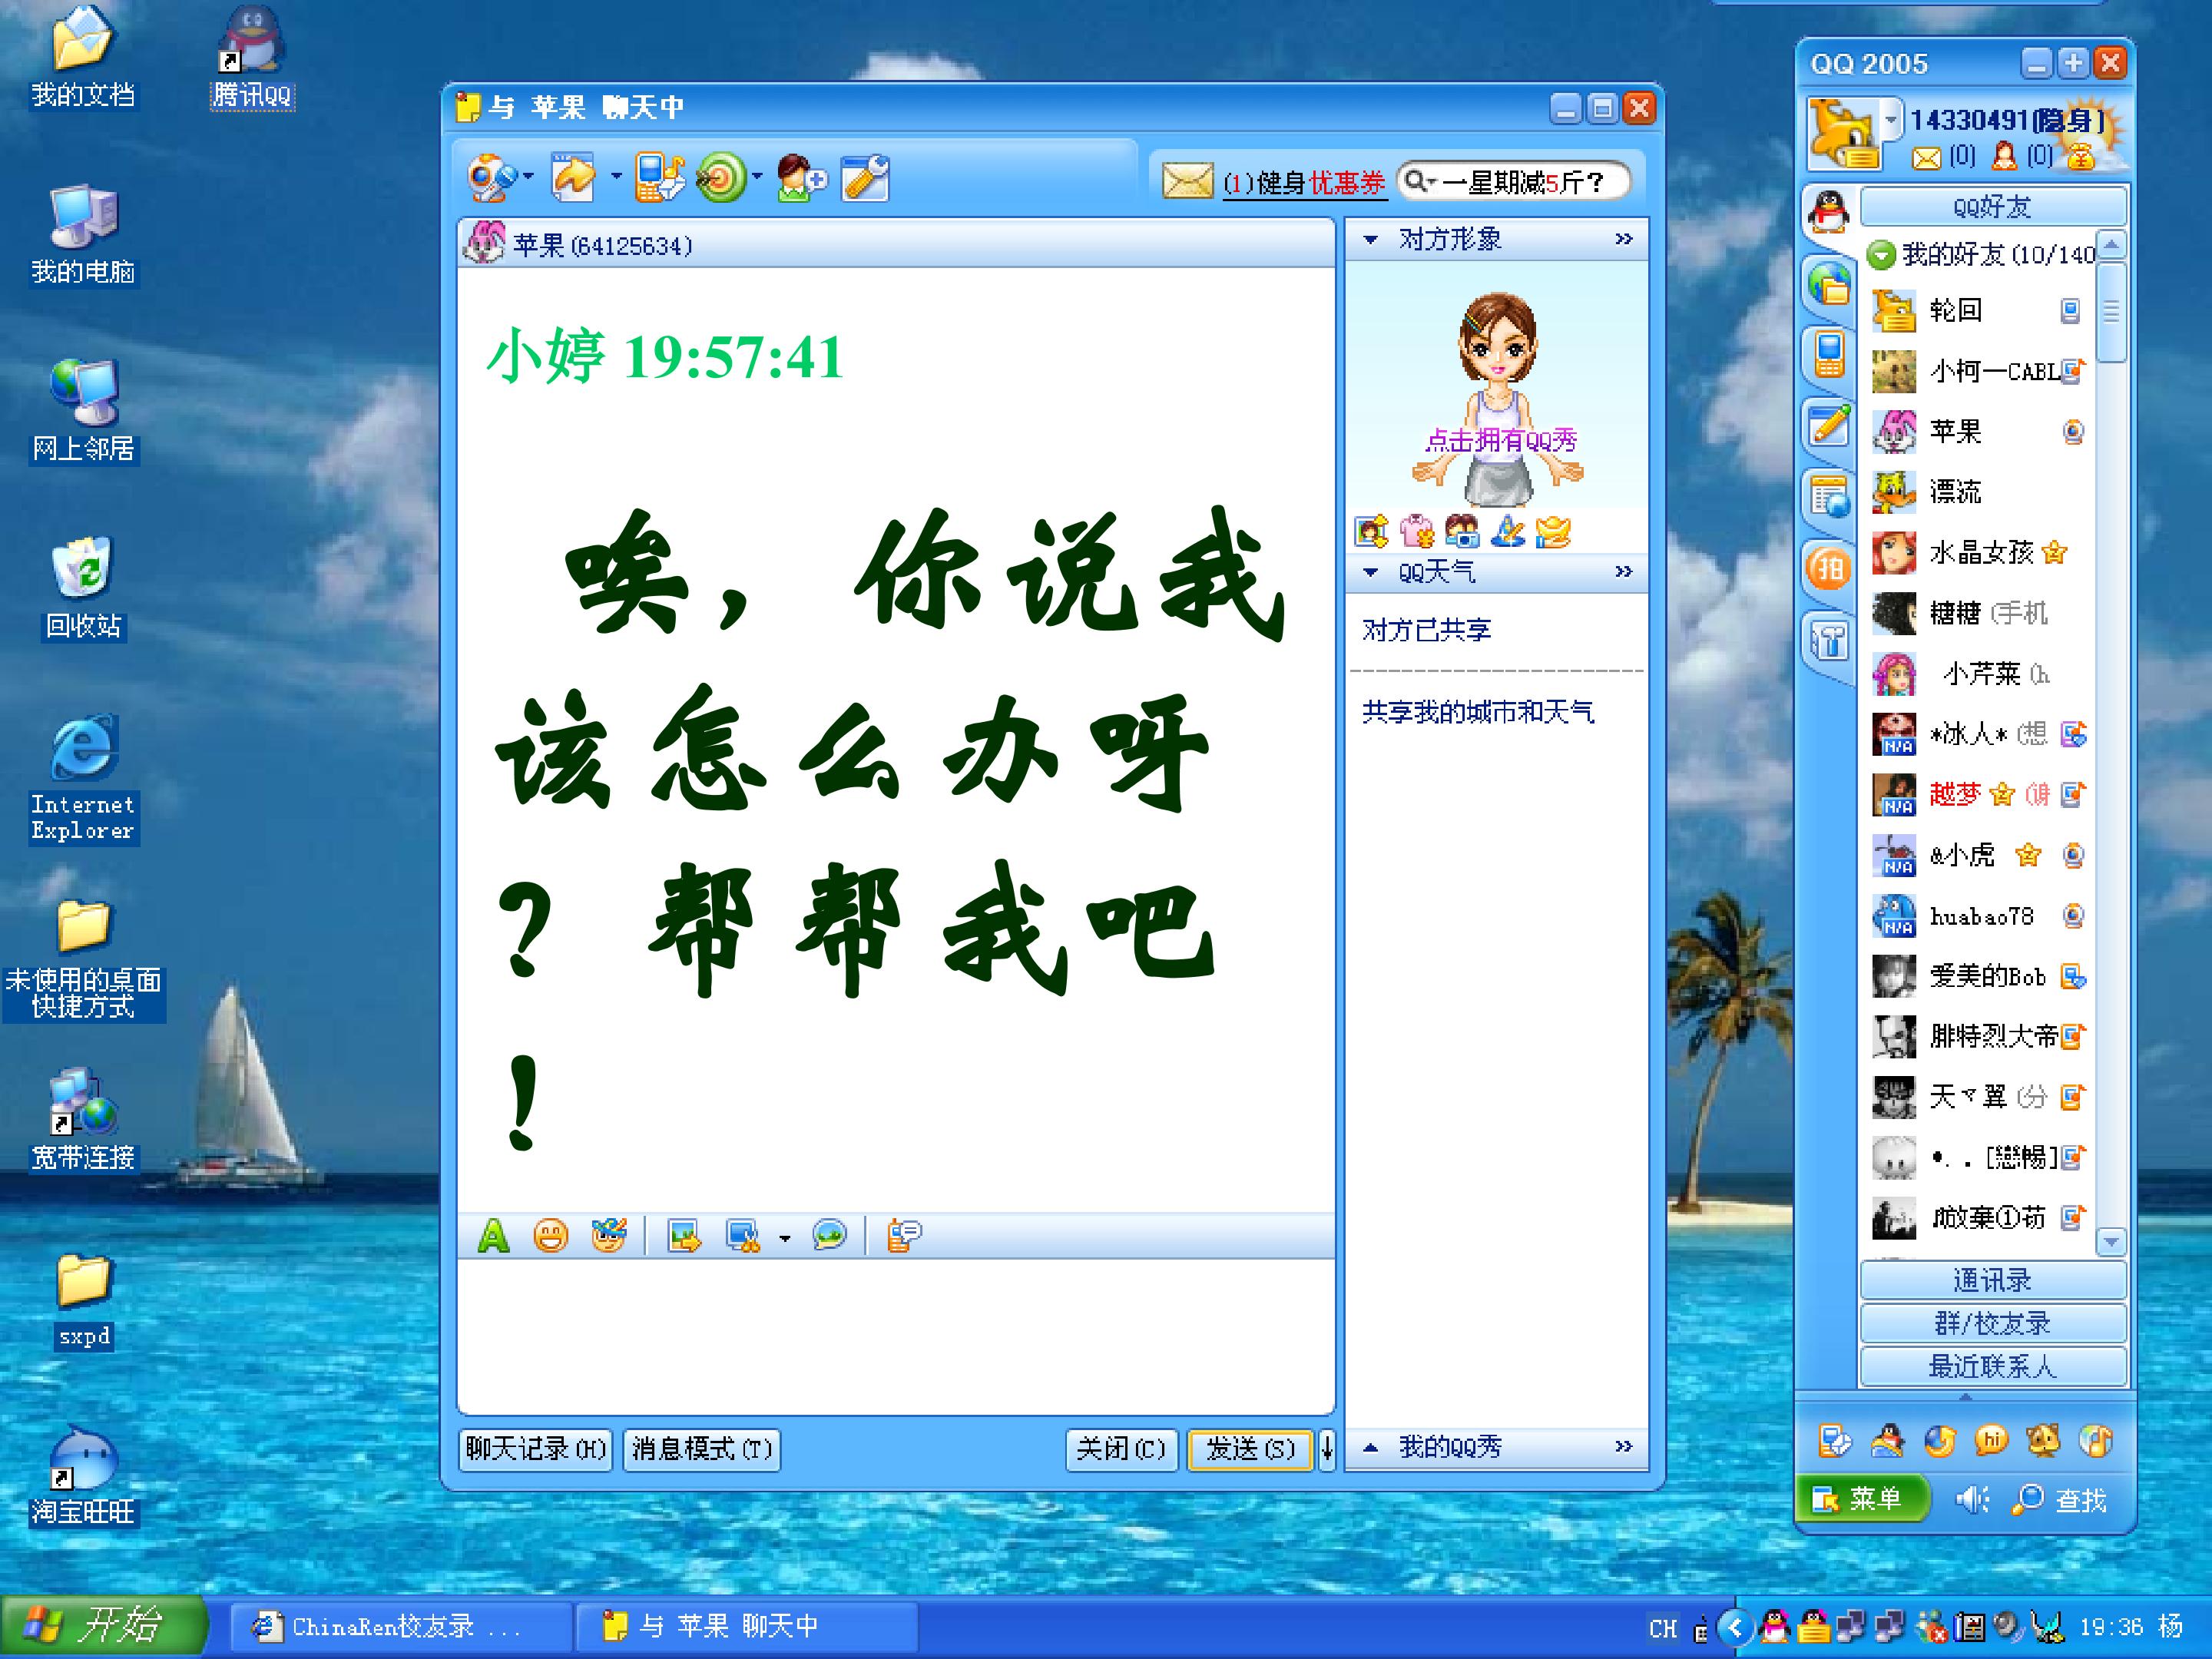The width and height of the screenshot is (2212, 1659).
Task: Click the magic emoticon icon
Action: pos(608,1236)
